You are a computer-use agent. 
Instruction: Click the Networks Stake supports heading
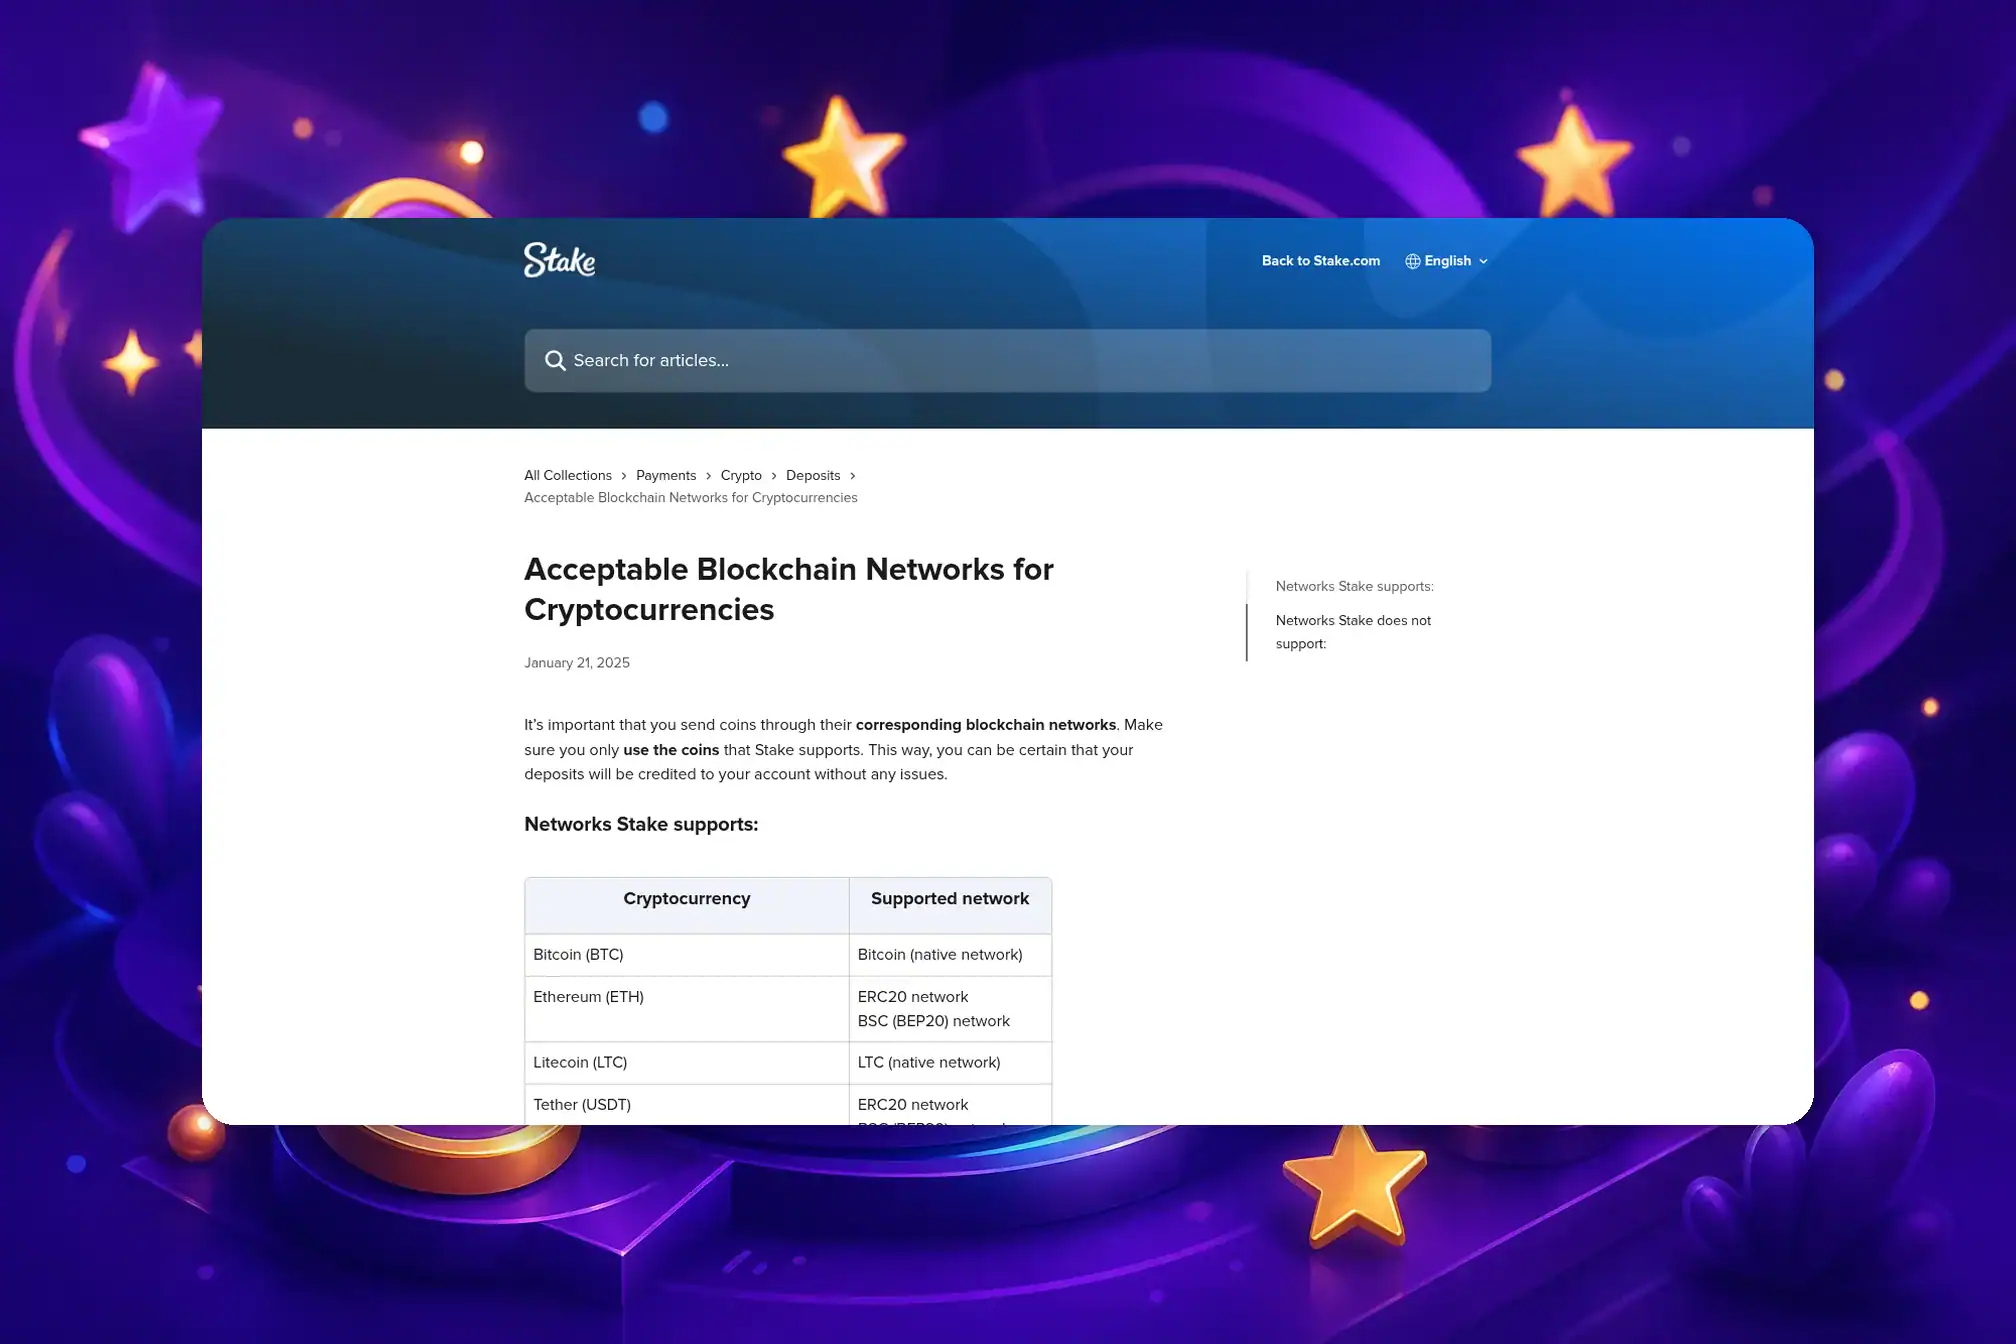click(x=641, y=824)
